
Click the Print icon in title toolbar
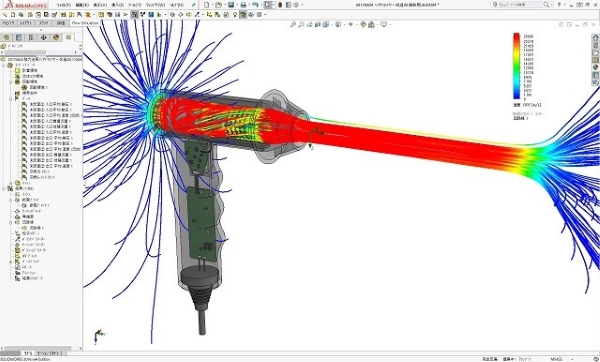pyautogui.click(x=243, y=5)
